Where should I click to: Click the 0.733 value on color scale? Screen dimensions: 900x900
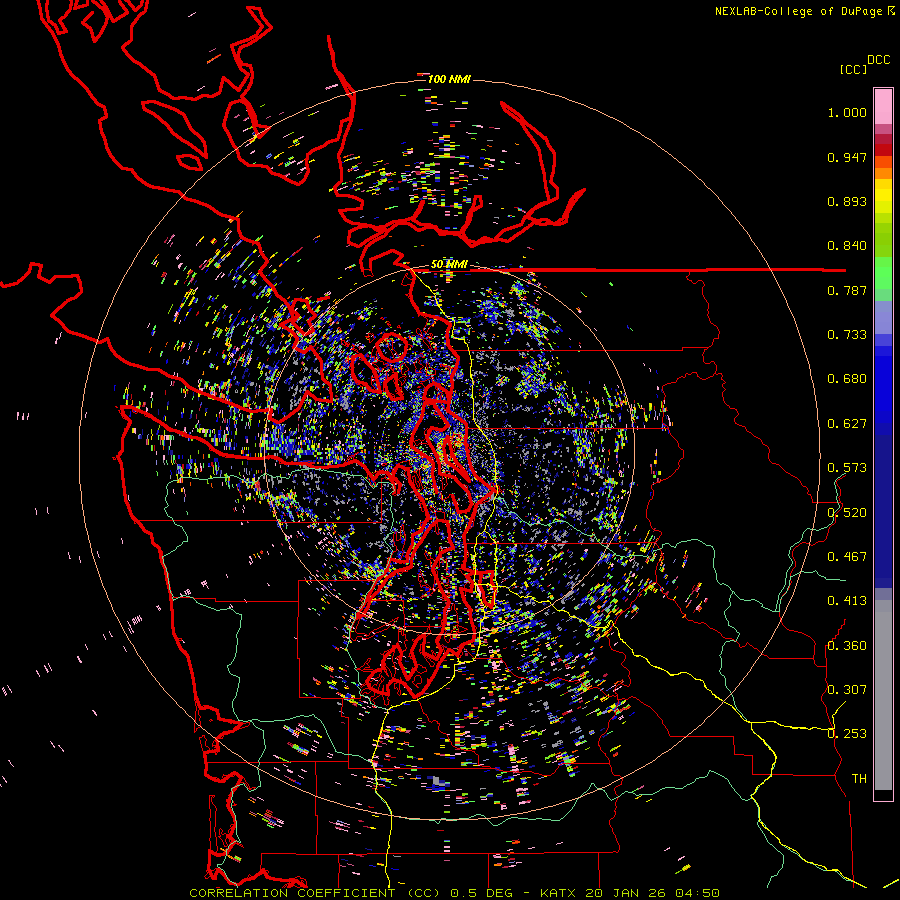click(x=847, y=335)
